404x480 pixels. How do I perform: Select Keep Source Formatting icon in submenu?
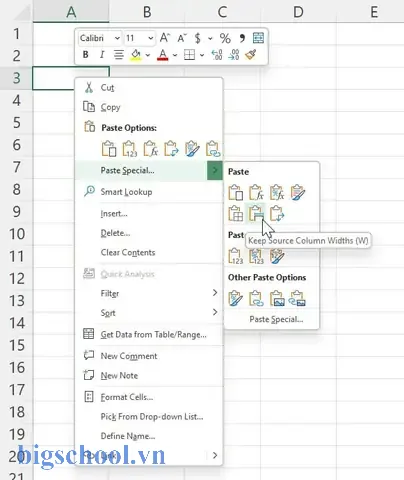pyautogui.click(x=298, y=192)
